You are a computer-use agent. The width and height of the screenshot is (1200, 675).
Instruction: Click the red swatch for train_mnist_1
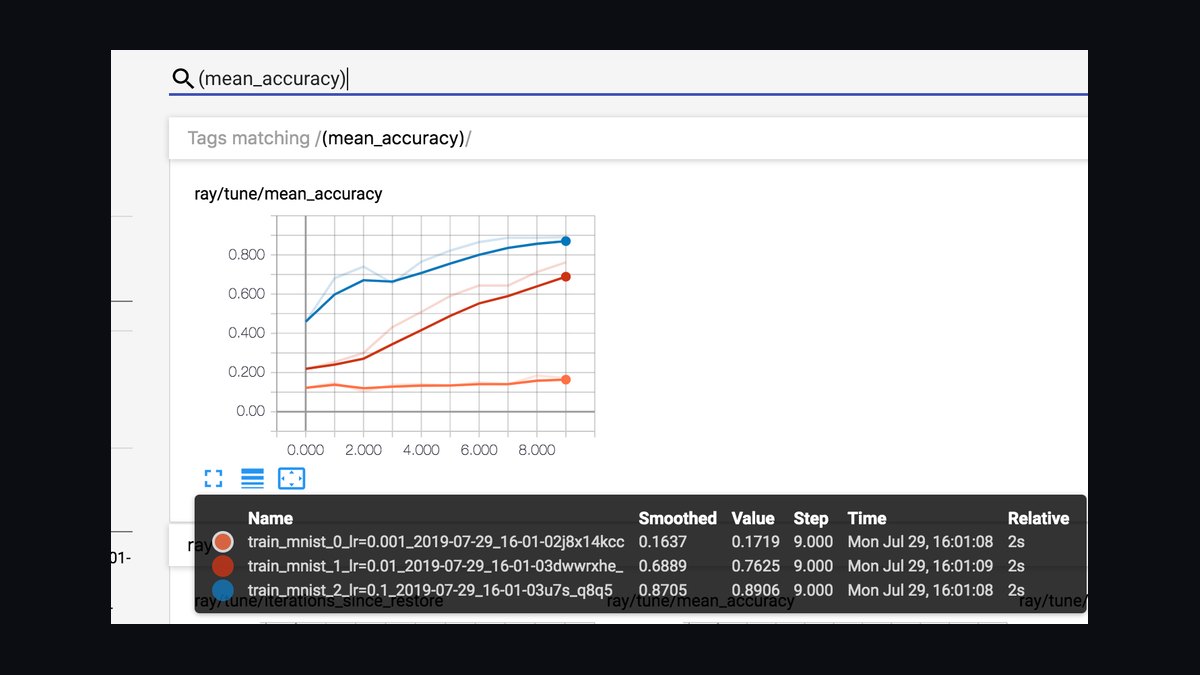click(223, 566)
